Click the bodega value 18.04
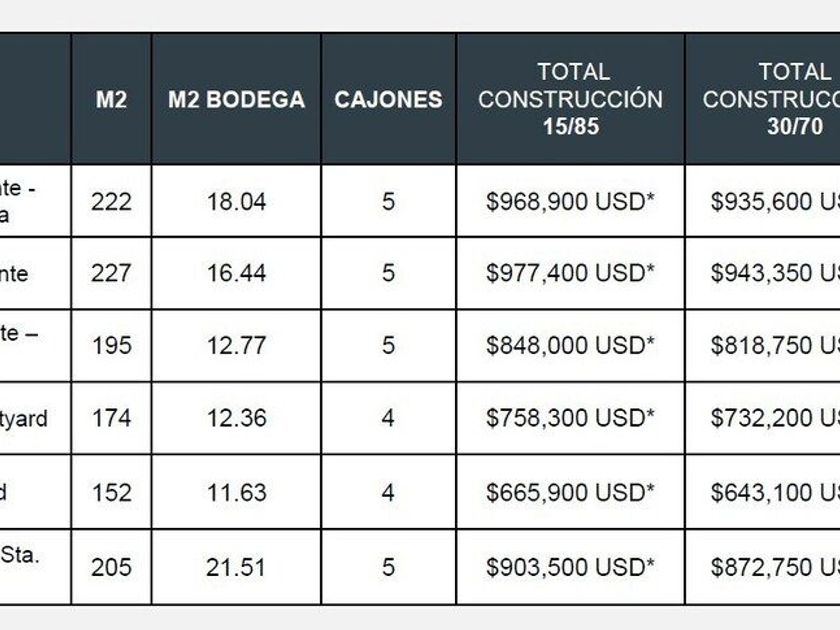The height and width of the screenshot is (630, 840). tap(236, 202)
